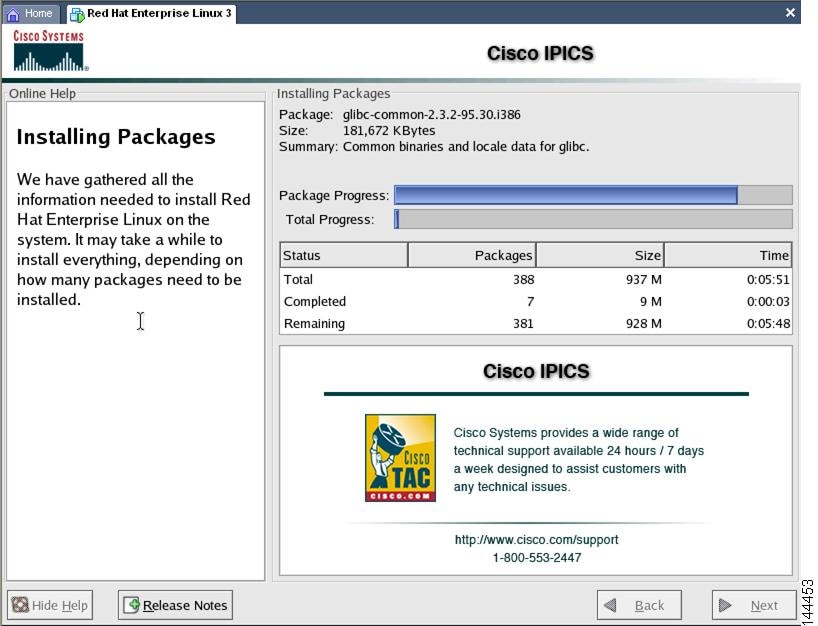Switch to the Home tab
The height and width of the screenshot is (626, 818).
(30, 13)
